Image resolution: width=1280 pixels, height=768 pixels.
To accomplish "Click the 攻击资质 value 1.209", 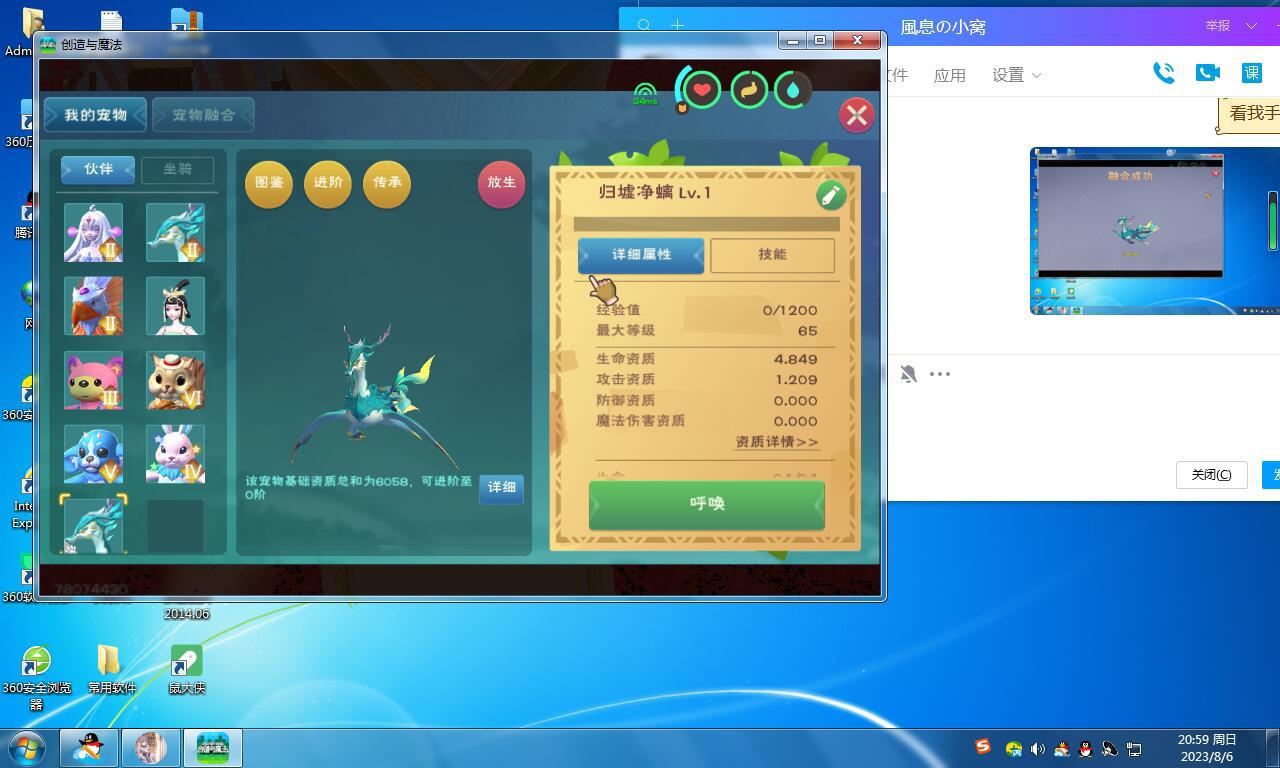I will pos(795,380).
